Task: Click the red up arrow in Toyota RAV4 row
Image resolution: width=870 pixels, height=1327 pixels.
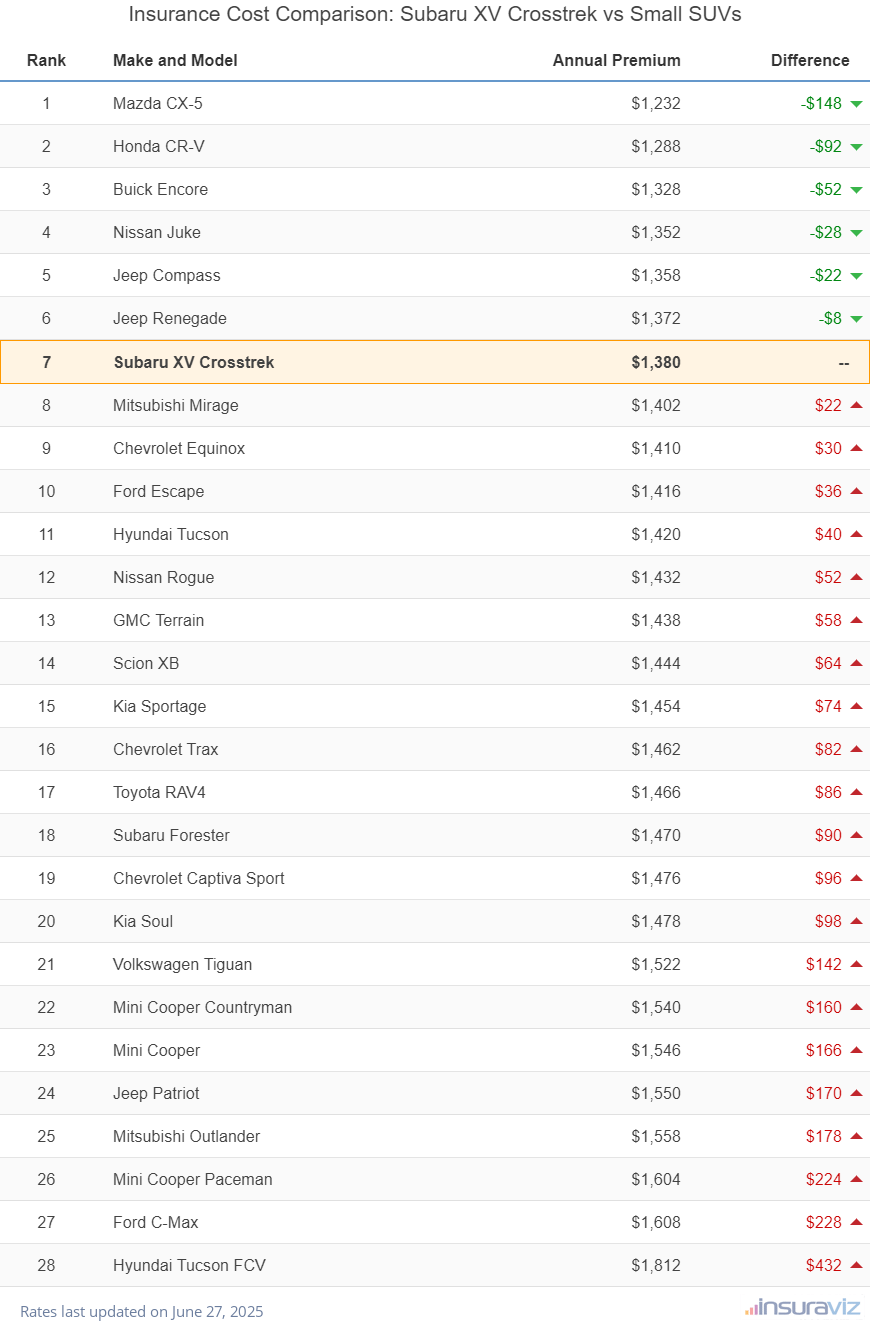Action: [856, 792]
